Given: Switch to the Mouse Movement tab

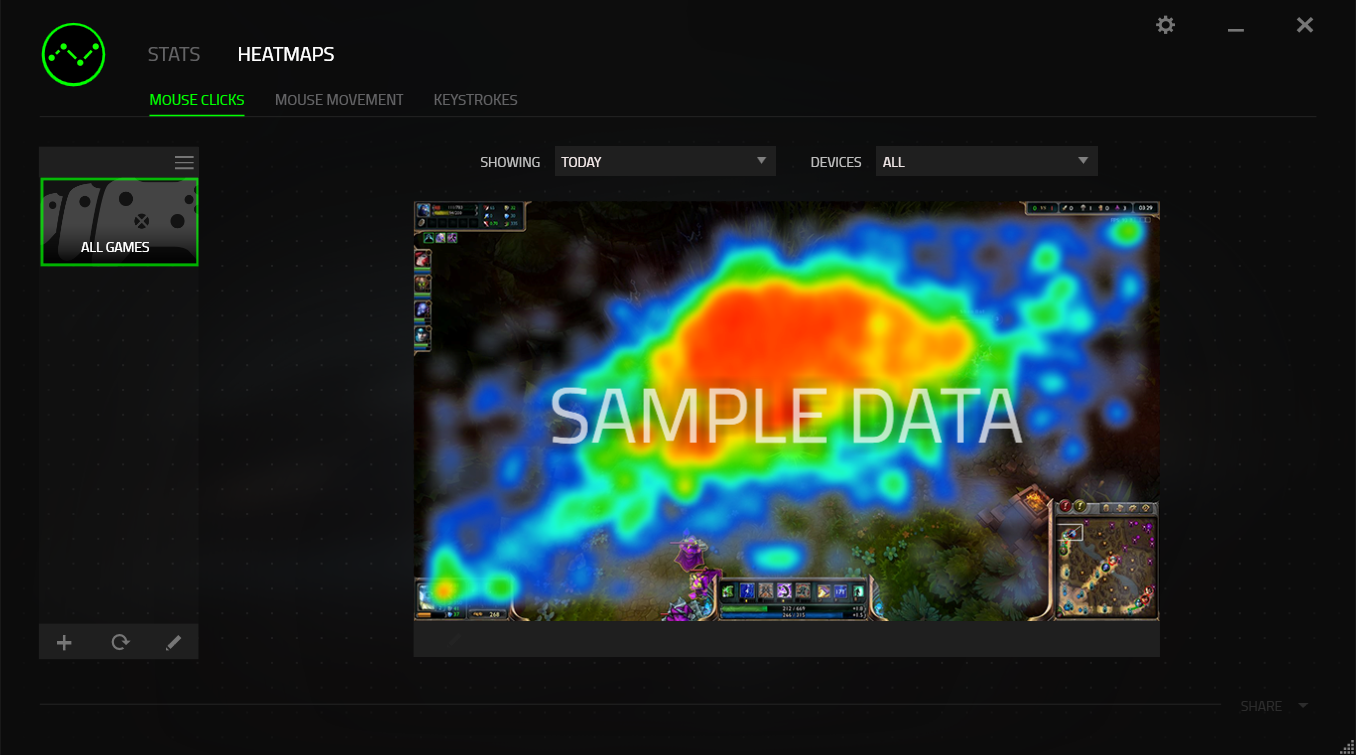Looking at the screenshot, I should [x=339, y=100].
